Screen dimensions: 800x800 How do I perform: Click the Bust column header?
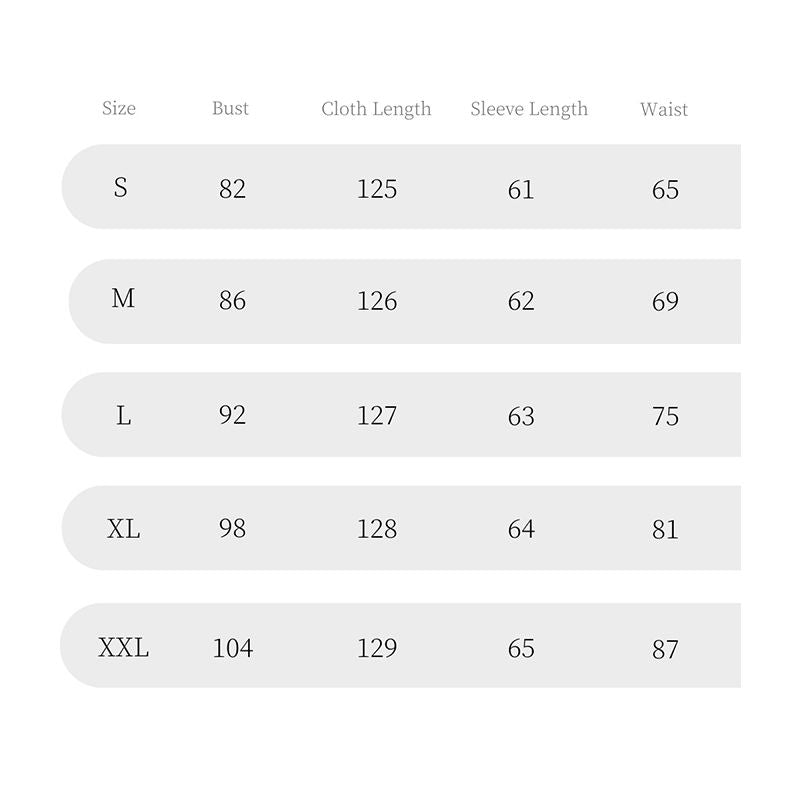pyautogui.click(x=230, y=108)
